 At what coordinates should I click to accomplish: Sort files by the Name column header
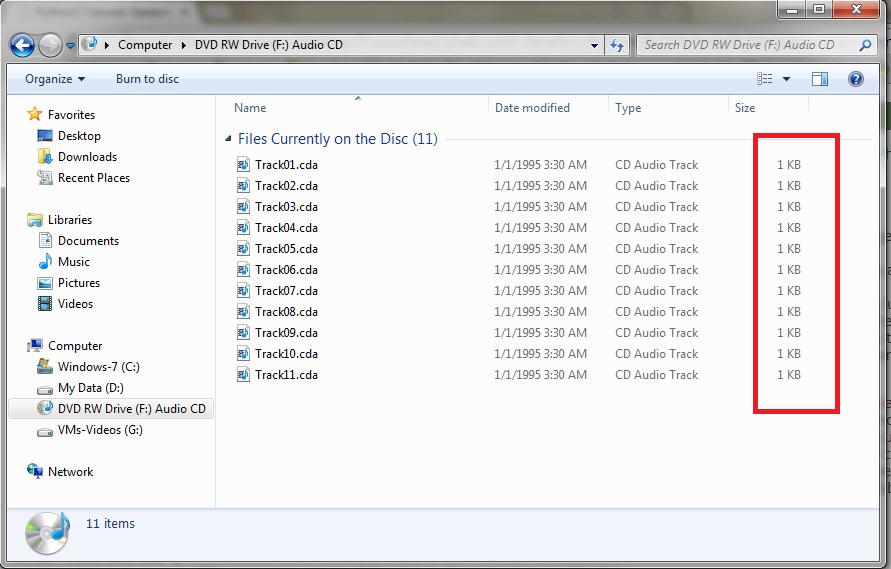pyautogui.click(x=250, y=108)
